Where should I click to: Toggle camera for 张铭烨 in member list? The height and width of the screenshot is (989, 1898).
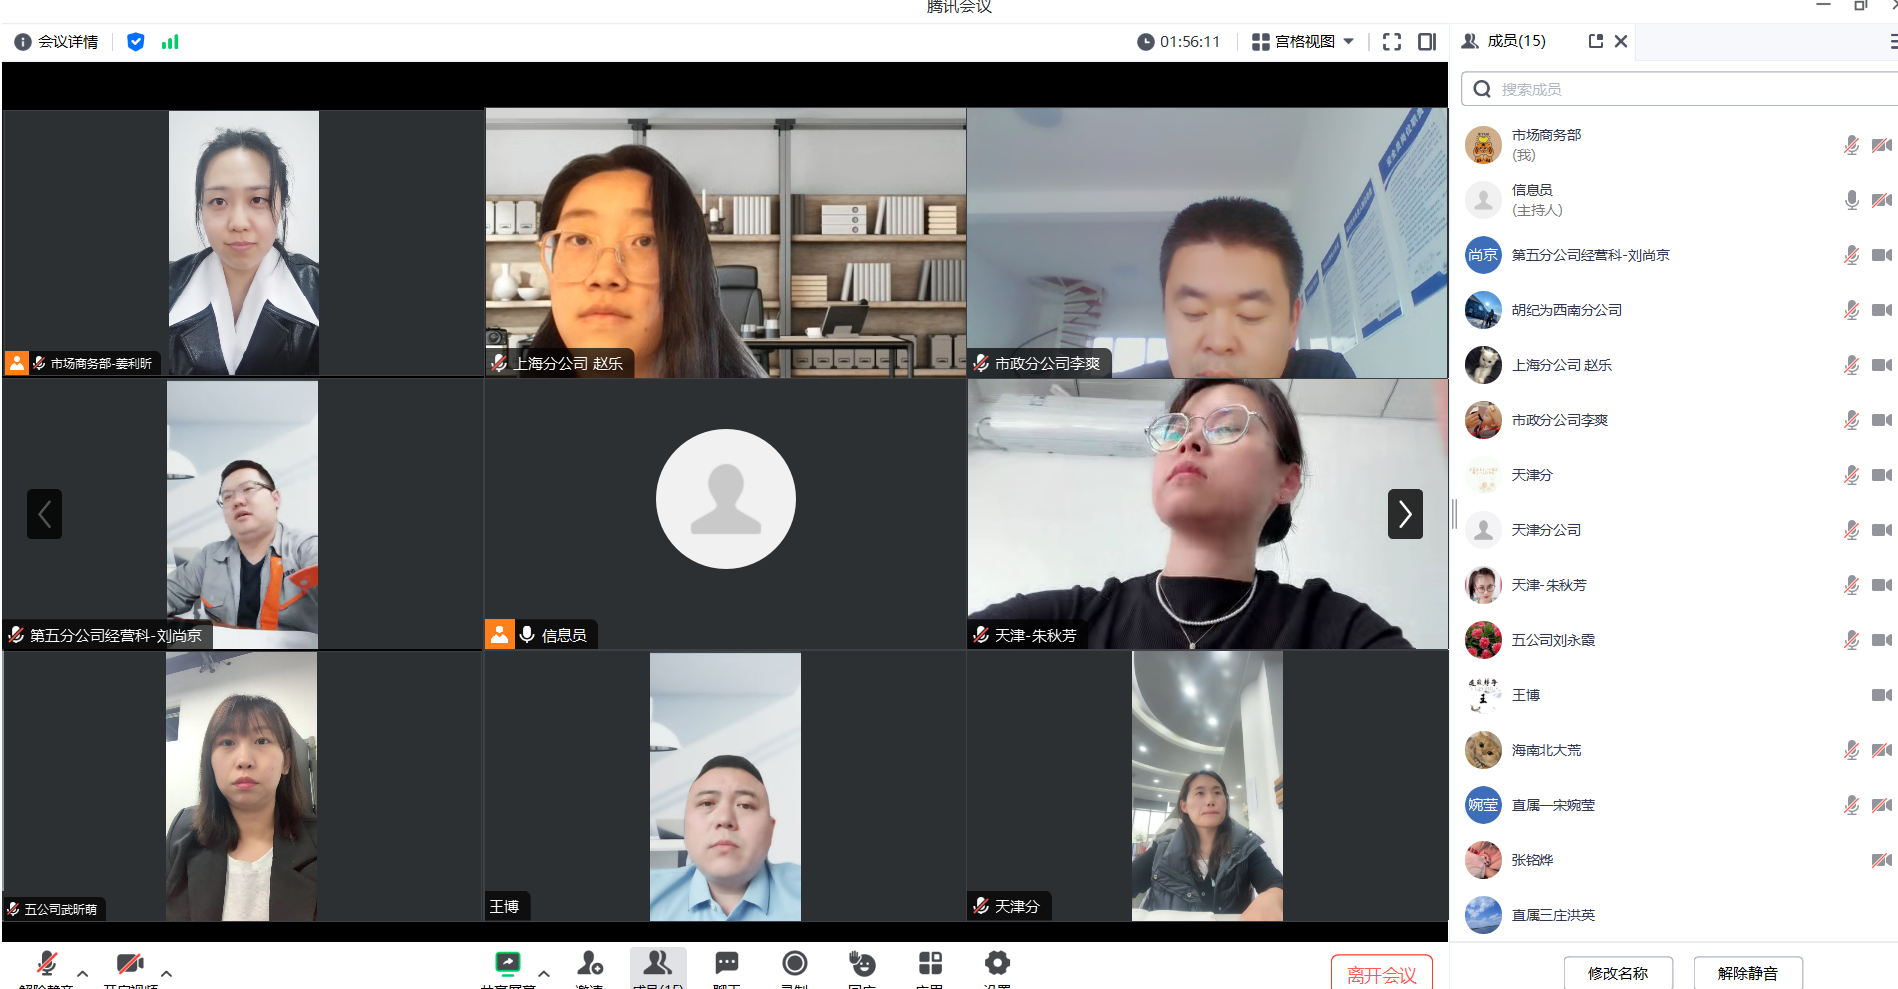1882,860
